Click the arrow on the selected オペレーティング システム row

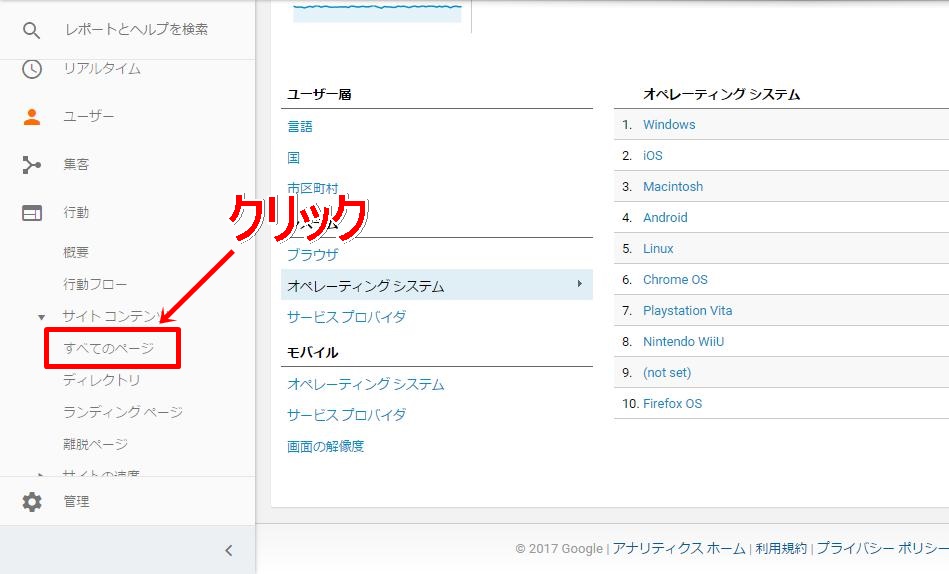click(580, 283)
